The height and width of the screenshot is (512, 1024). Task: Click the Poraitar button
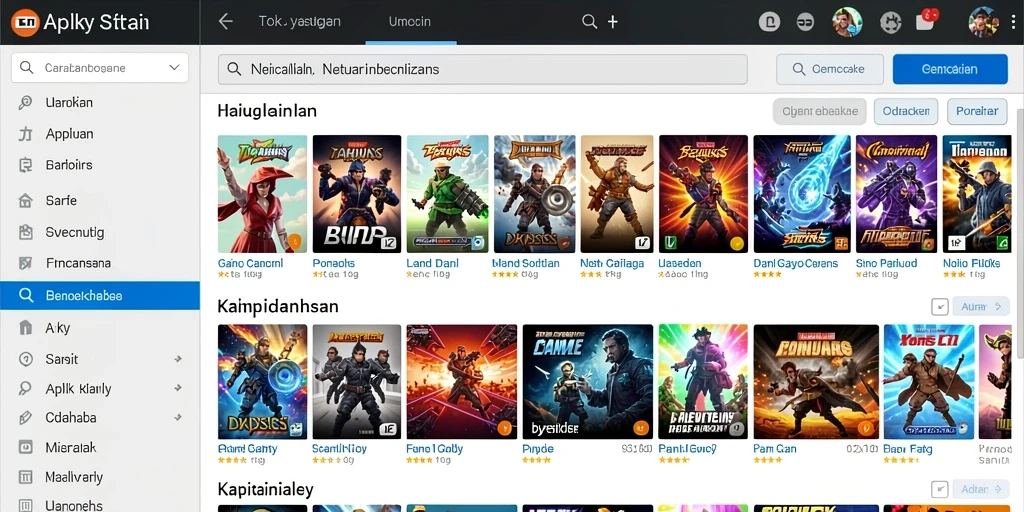pyautogui.click(x=977, y=112)
